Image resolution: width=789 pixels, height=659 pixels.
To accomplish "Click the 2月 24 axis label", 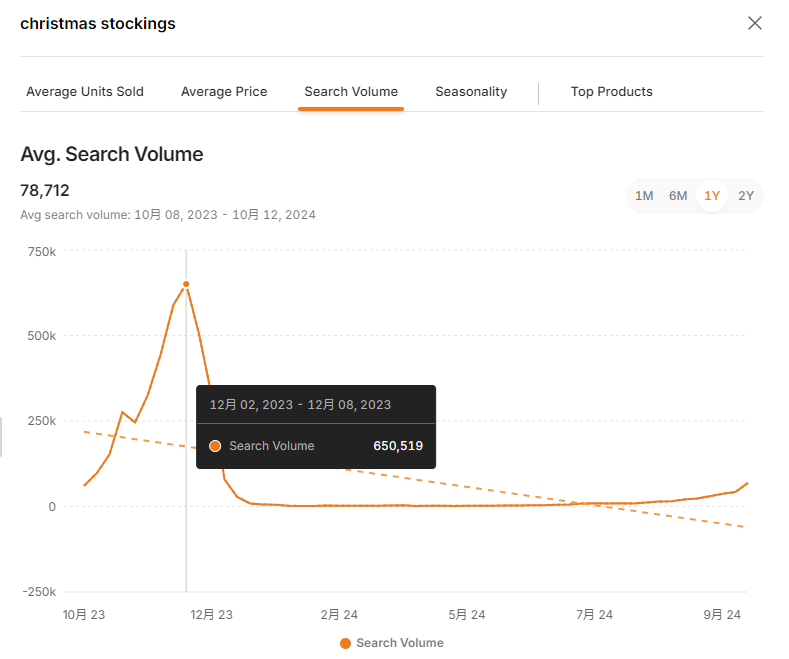I will point(339,615).
